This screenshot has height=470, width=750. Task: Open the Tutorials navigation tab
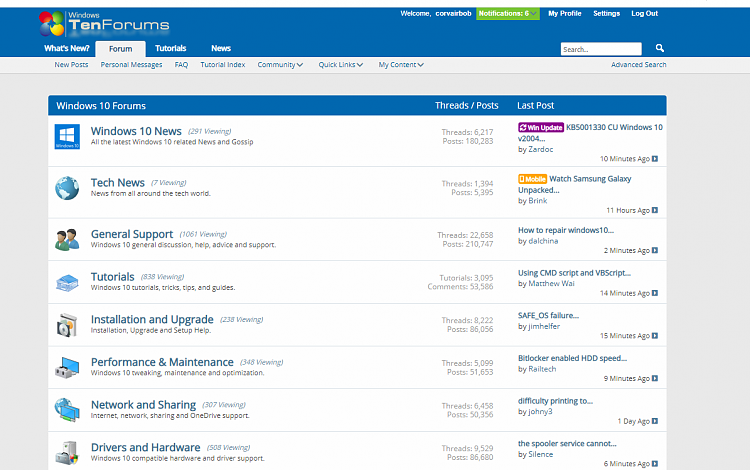pyautogui.click(x=170, y=48)
